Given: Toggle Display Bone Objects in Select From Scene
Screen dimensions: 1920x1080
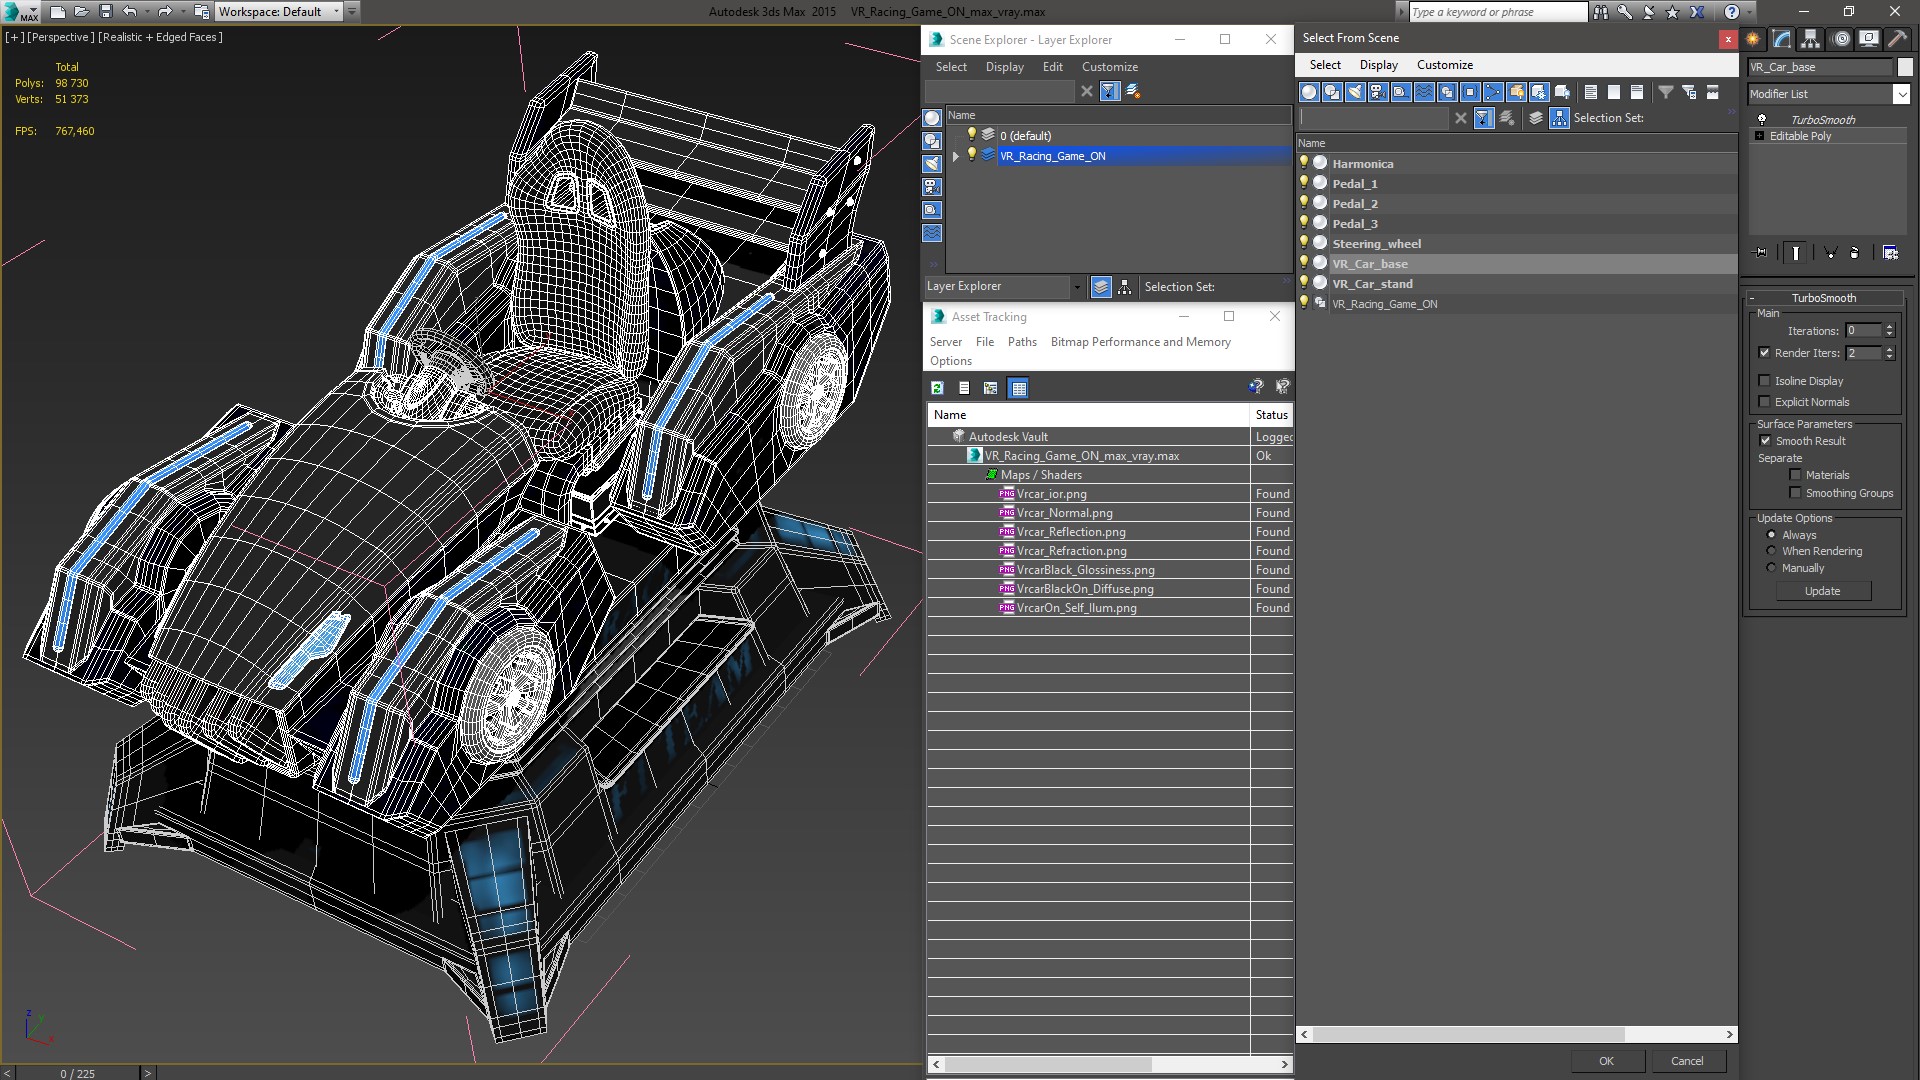Looking at the screenshot, I should 1493,92.
